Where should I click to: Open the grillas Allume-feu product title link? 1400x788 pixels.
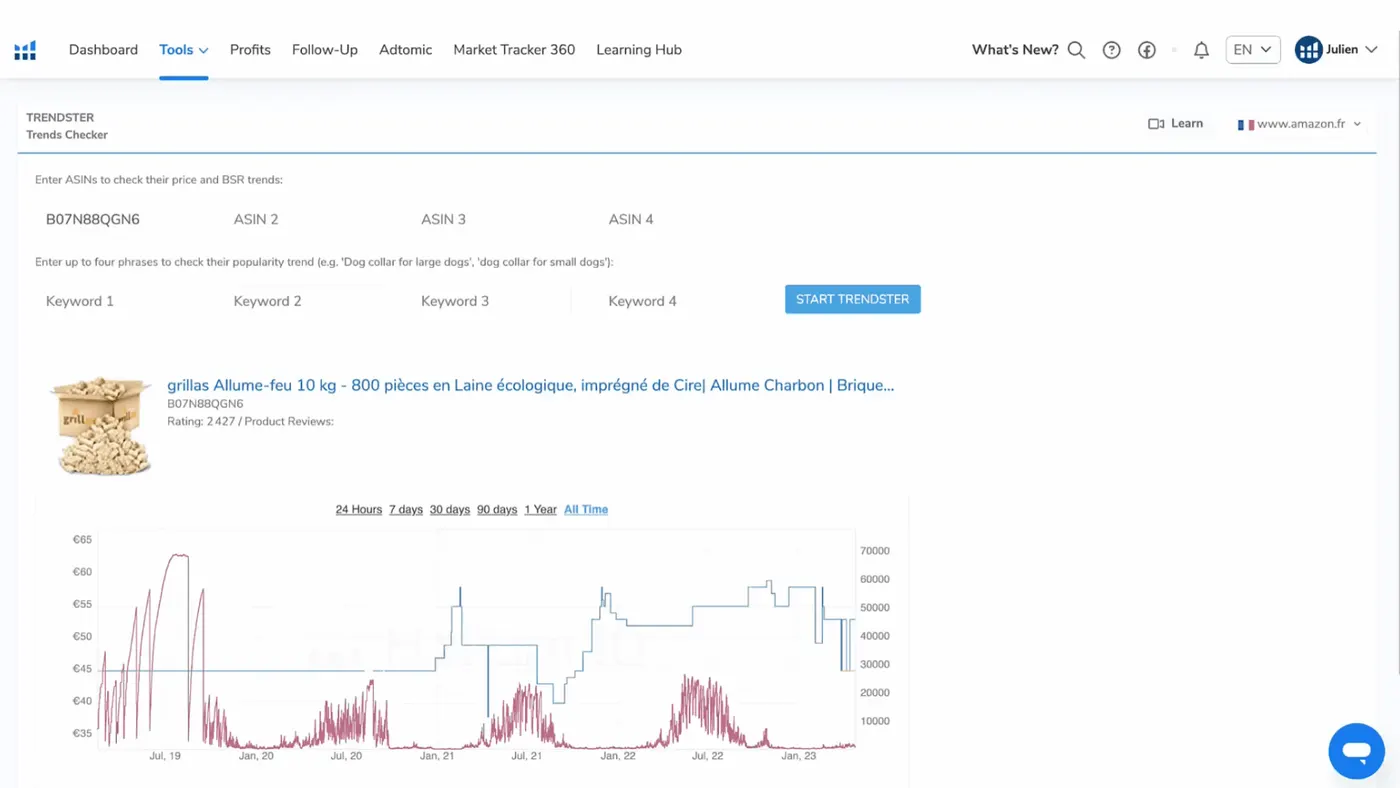click(x=531, y=385)
